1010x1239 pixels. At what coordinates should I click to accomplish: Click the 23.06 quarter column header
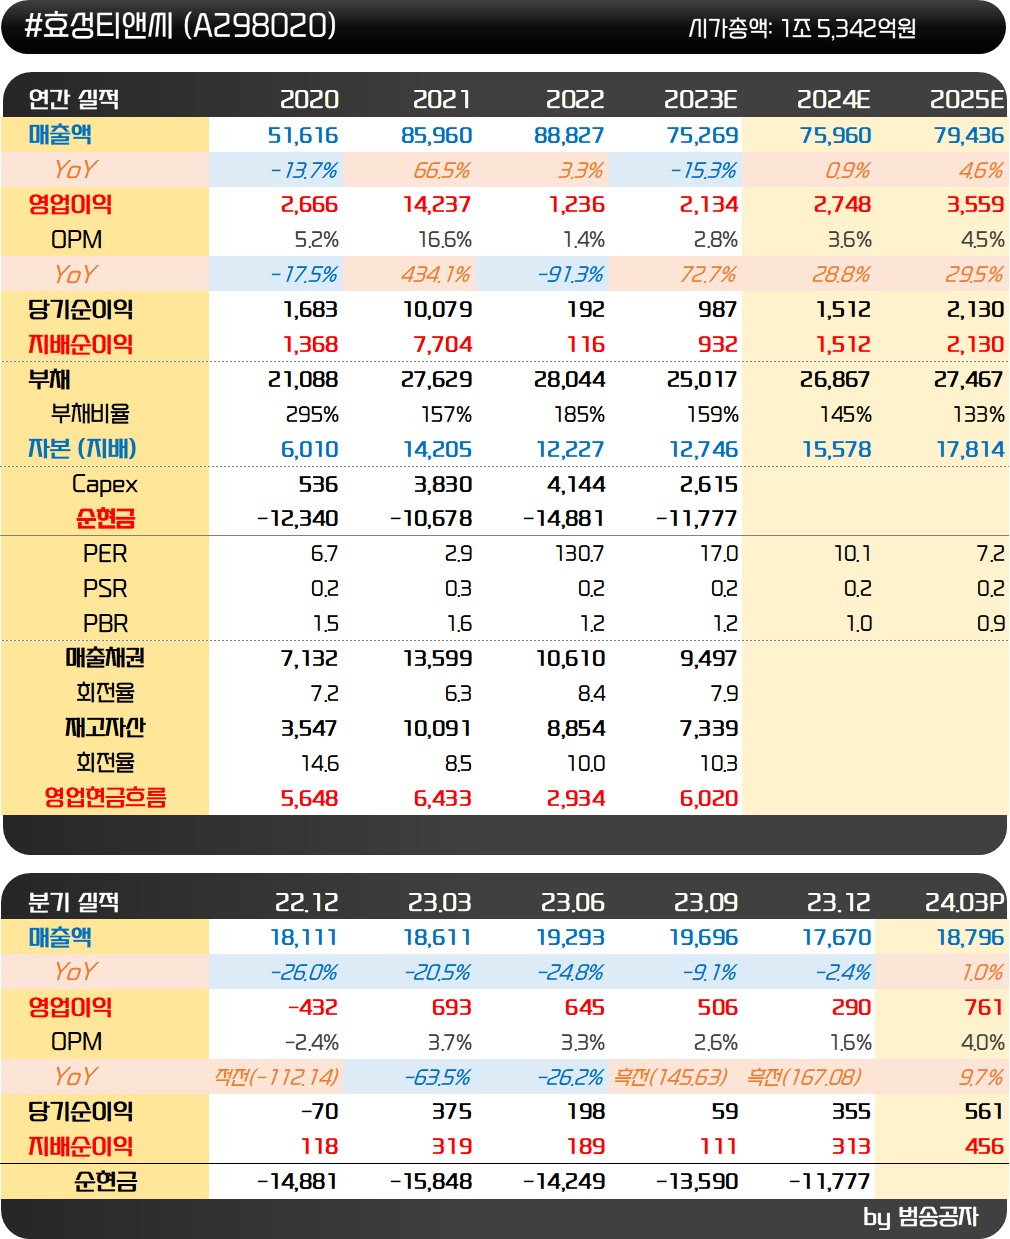[x=572, y=902]
